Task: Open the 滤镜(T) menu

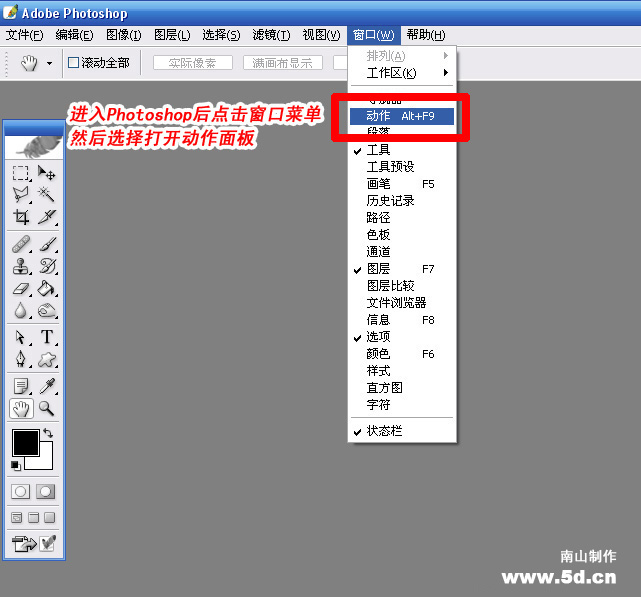Action: (271, 35)
